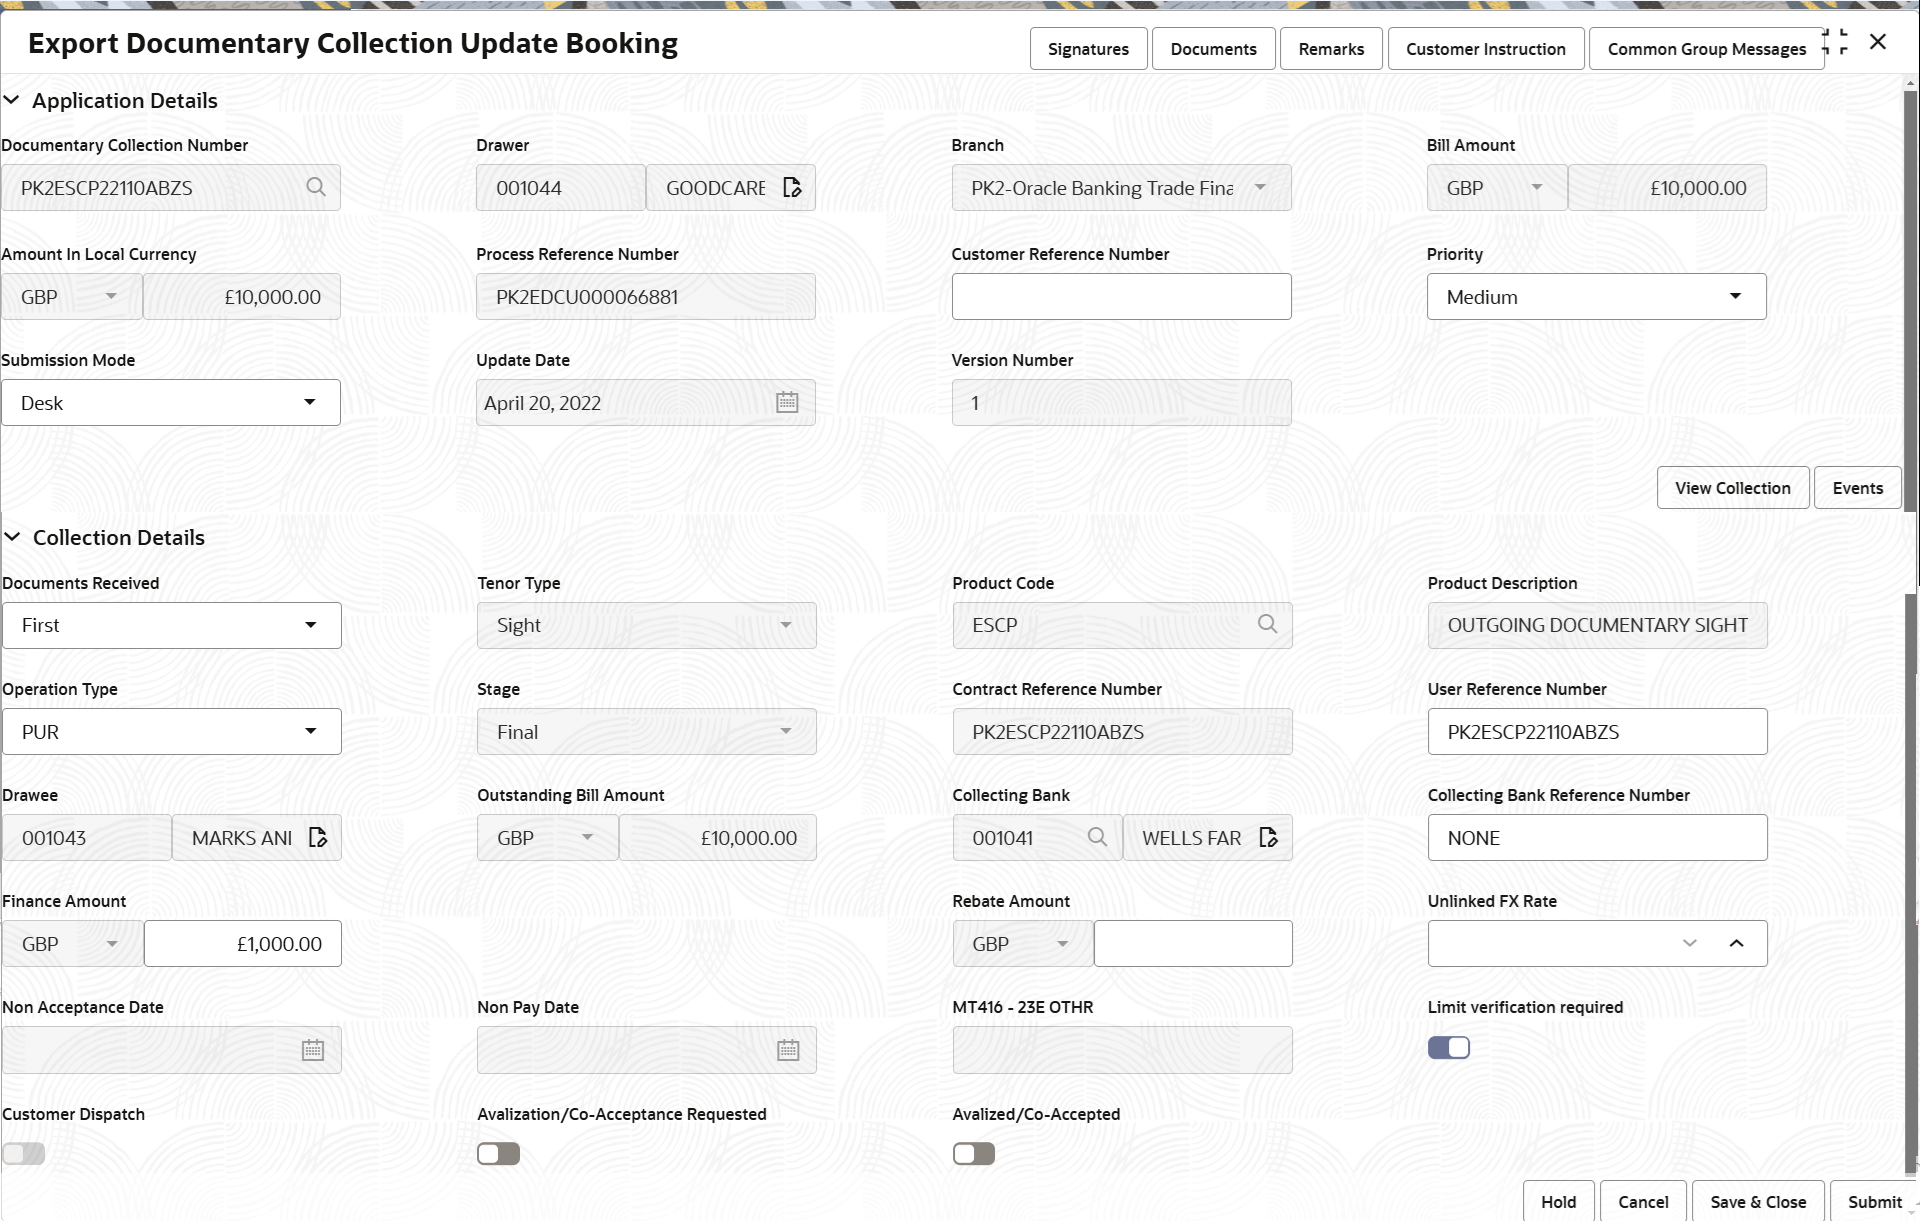This screenshot has width=1920, height=1222.
Task: Click Product Code search magnifier icon
Action: pyautogui.click(x=1267, y=624)
